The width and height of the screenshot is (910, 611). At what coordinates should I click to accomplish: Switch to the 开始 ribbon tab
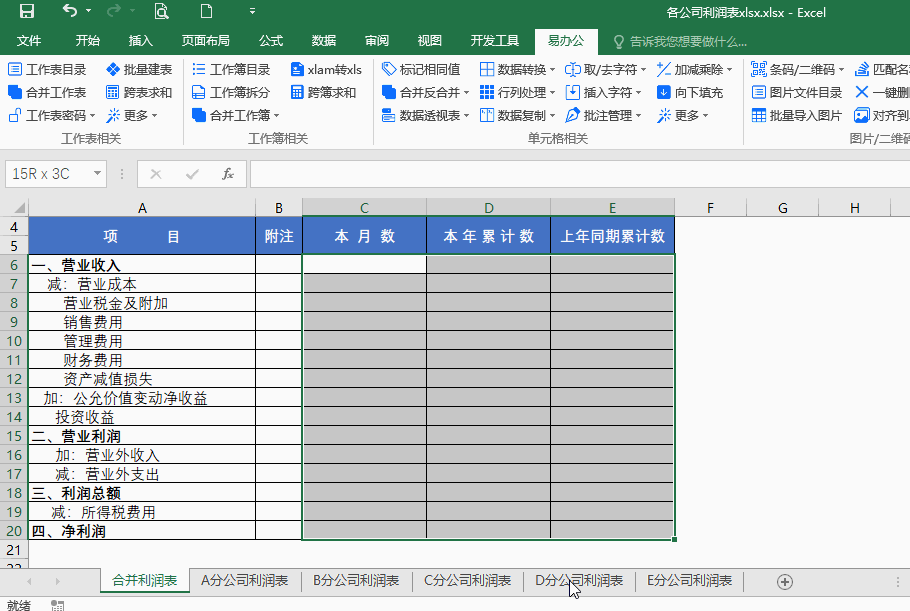88,41
